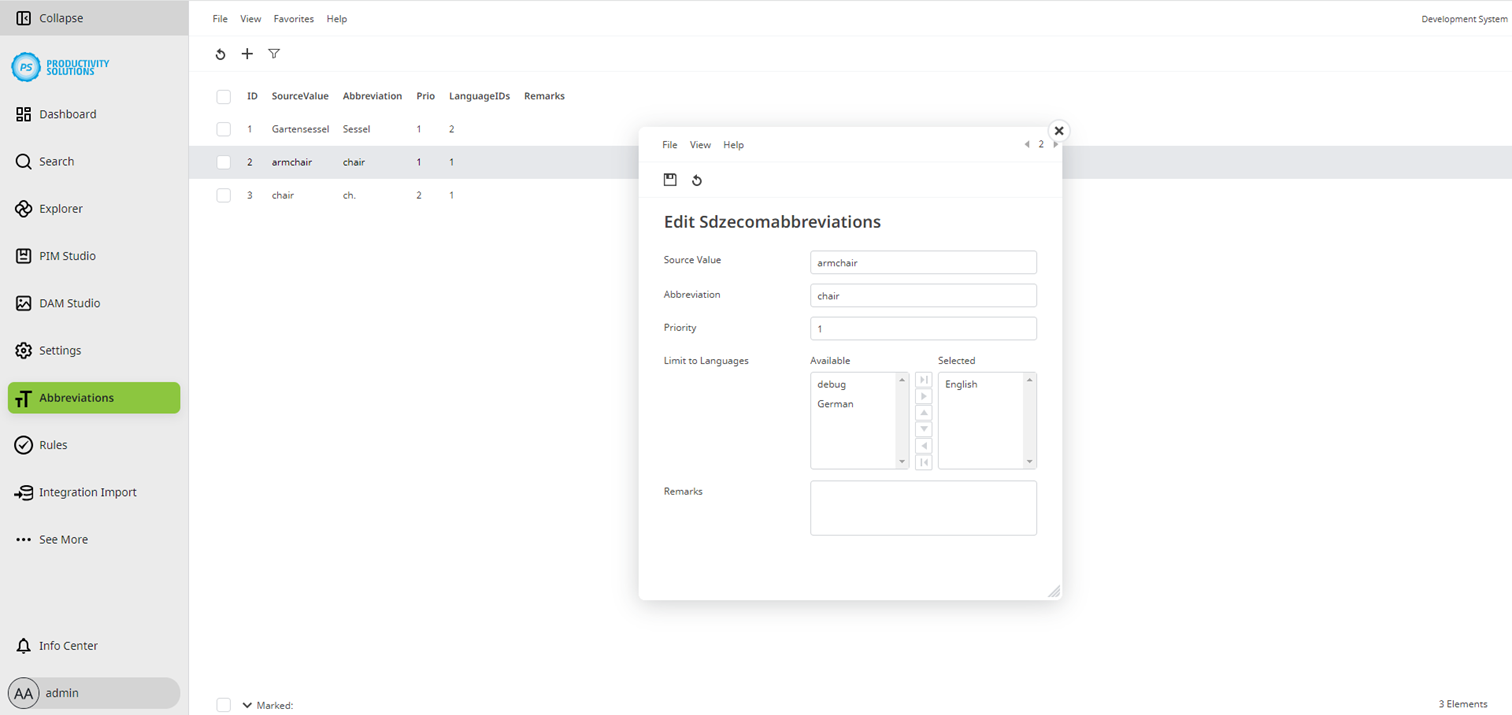Image resolution: width=1512 pixels, height=715 pixels.
Task: Click the Dashboard link in the sidebar
Action: (68, 113)
